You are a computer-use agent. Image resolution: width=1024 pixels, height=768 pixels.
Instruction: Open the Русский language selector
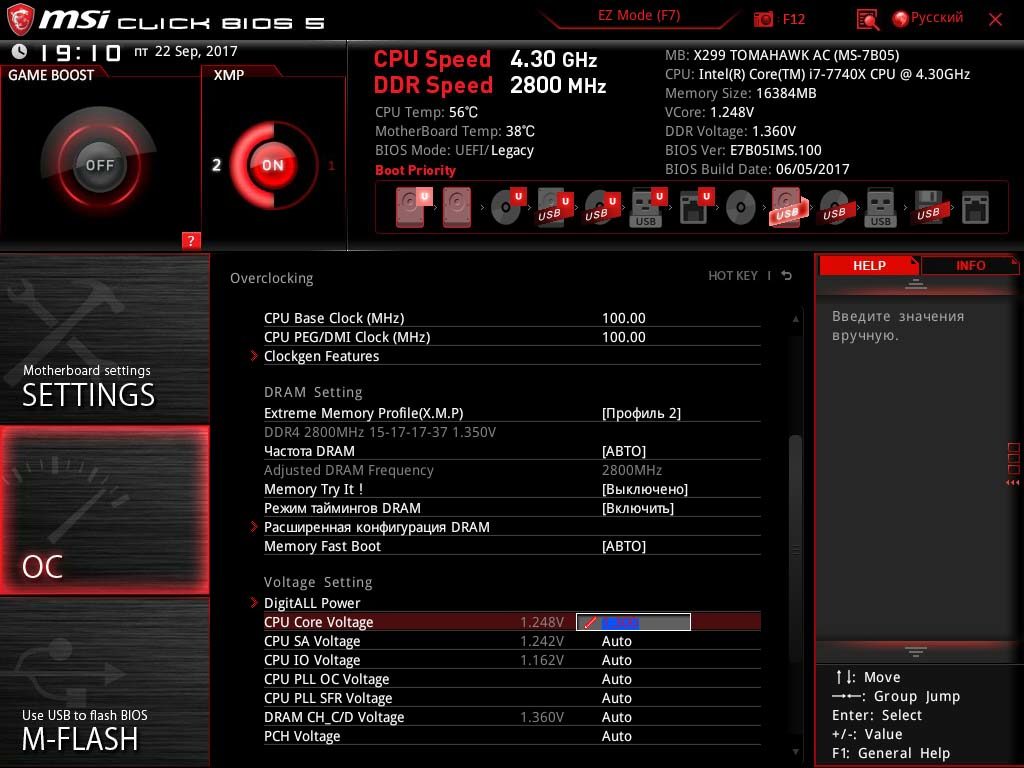pos(928,18)
